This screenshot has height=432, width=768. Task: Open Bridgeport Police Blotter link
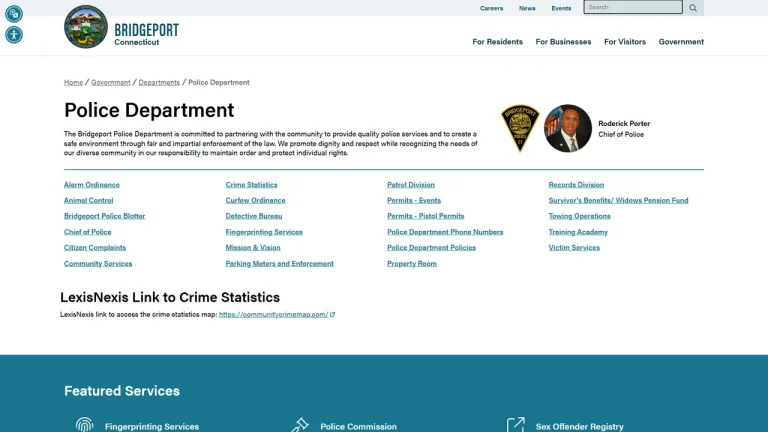pos(104,216)
